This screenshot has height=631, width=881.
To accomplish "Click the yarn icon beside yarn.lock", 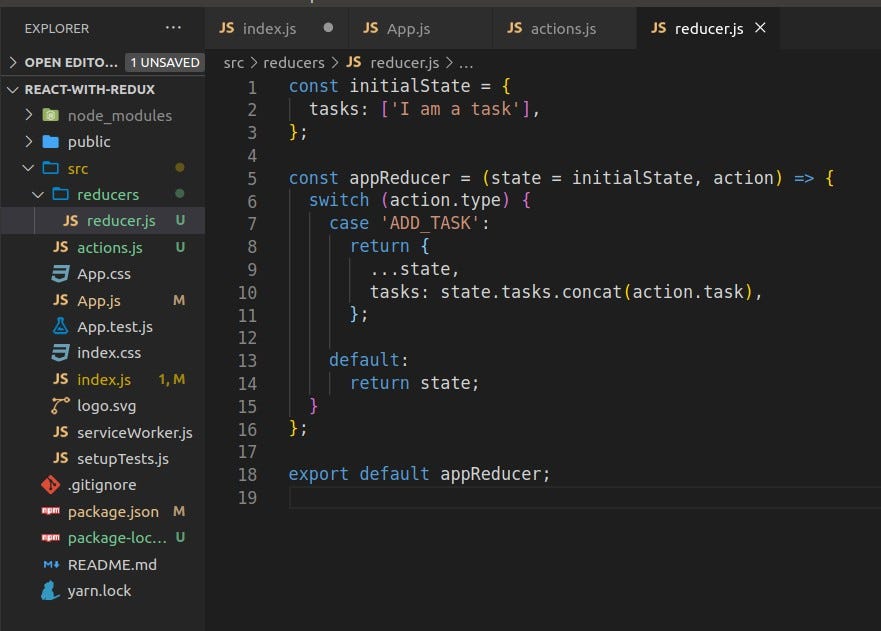I will coord(50,591).
